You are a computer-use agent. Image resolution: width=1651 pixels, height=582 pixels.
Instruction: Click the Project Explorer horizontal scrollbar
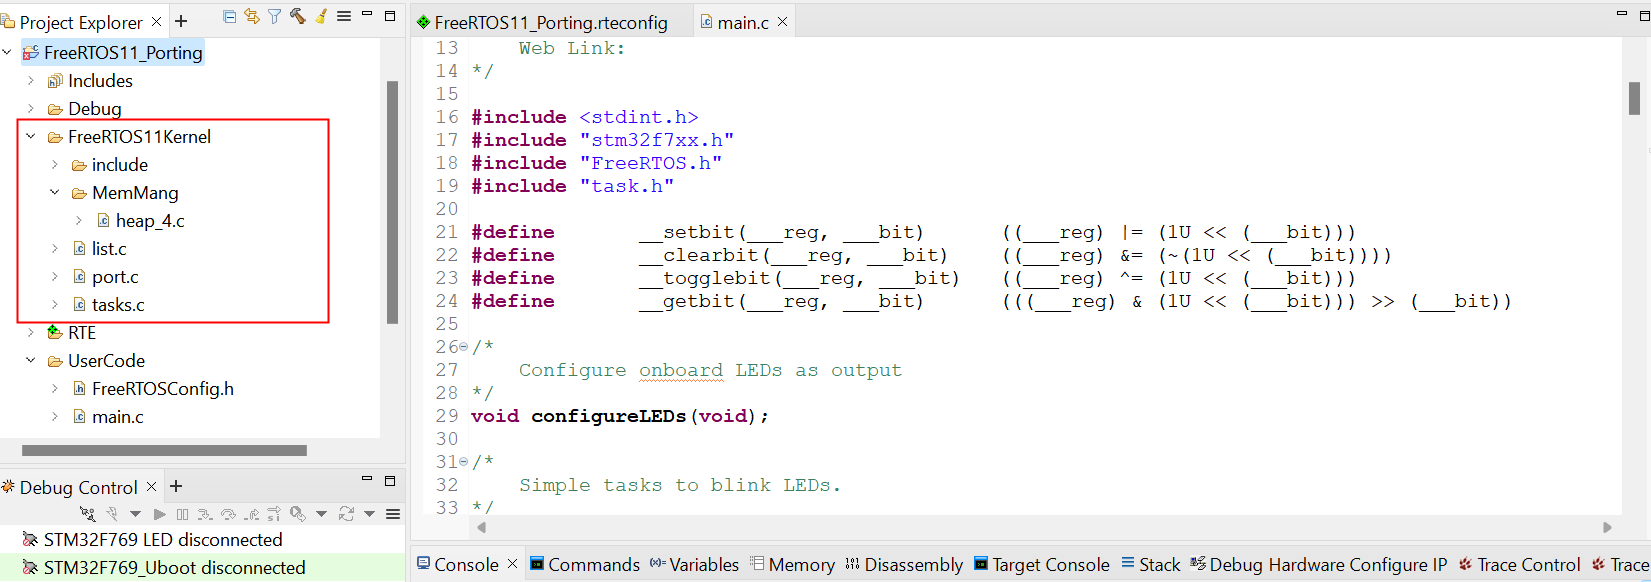point(164,451)
